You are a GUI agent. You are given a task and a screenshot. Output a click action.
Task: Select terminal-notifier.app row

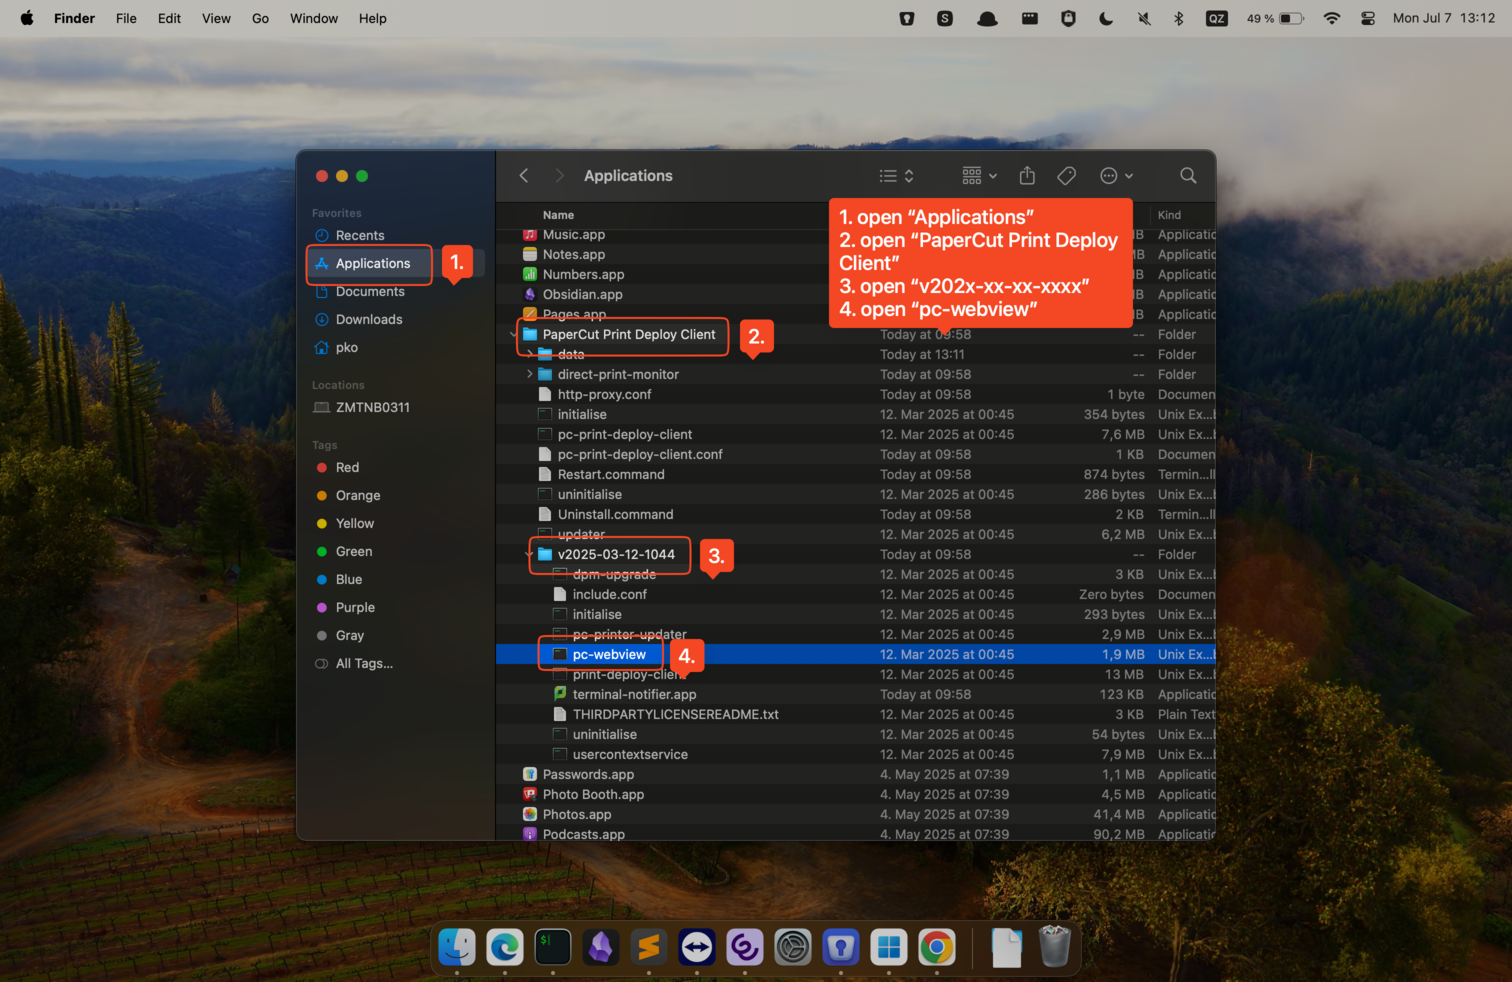click(x=856, y=694)
